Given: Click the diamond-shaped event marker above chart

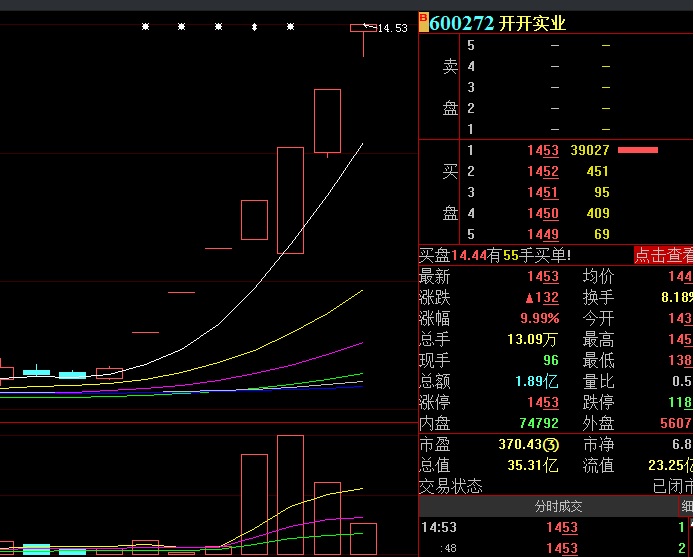Looking at the screenshot, I should (254, 27).
